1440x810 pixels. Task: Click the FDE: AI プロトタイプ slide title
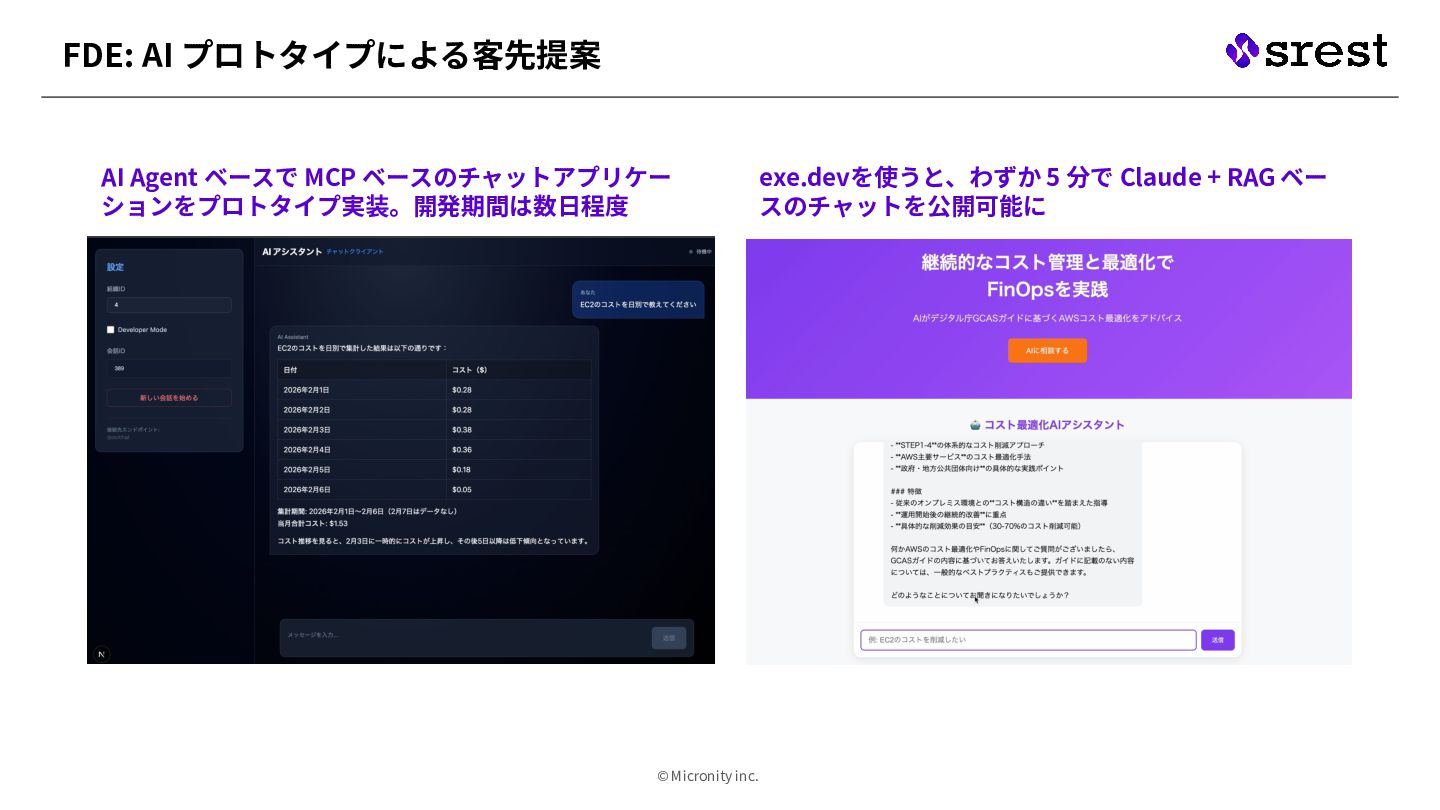click(x=332, y=54)
